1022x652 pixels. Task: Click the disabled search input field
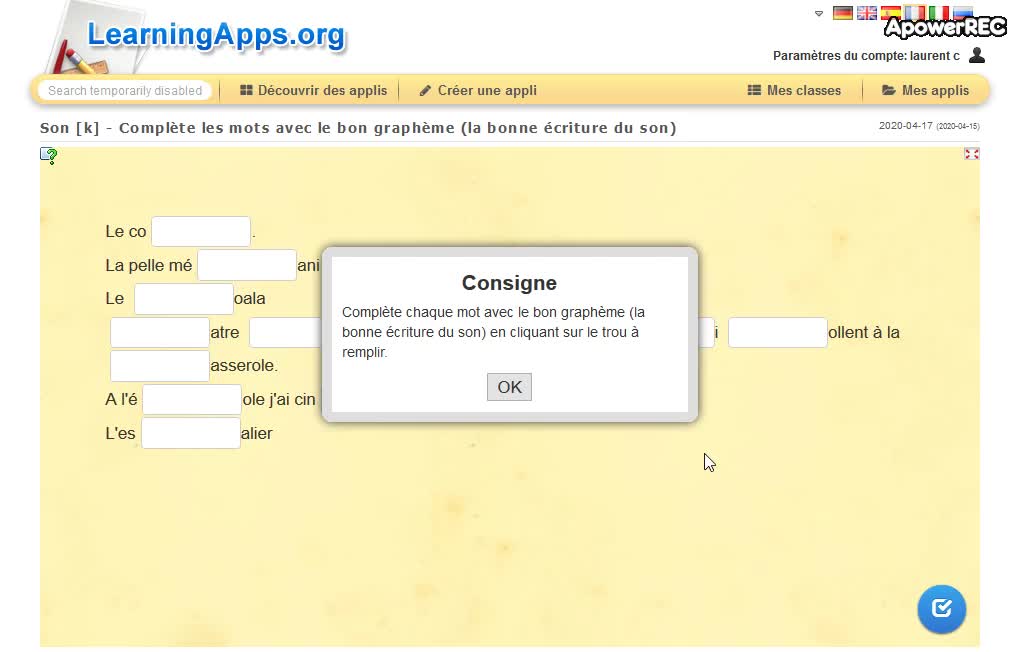125,90
